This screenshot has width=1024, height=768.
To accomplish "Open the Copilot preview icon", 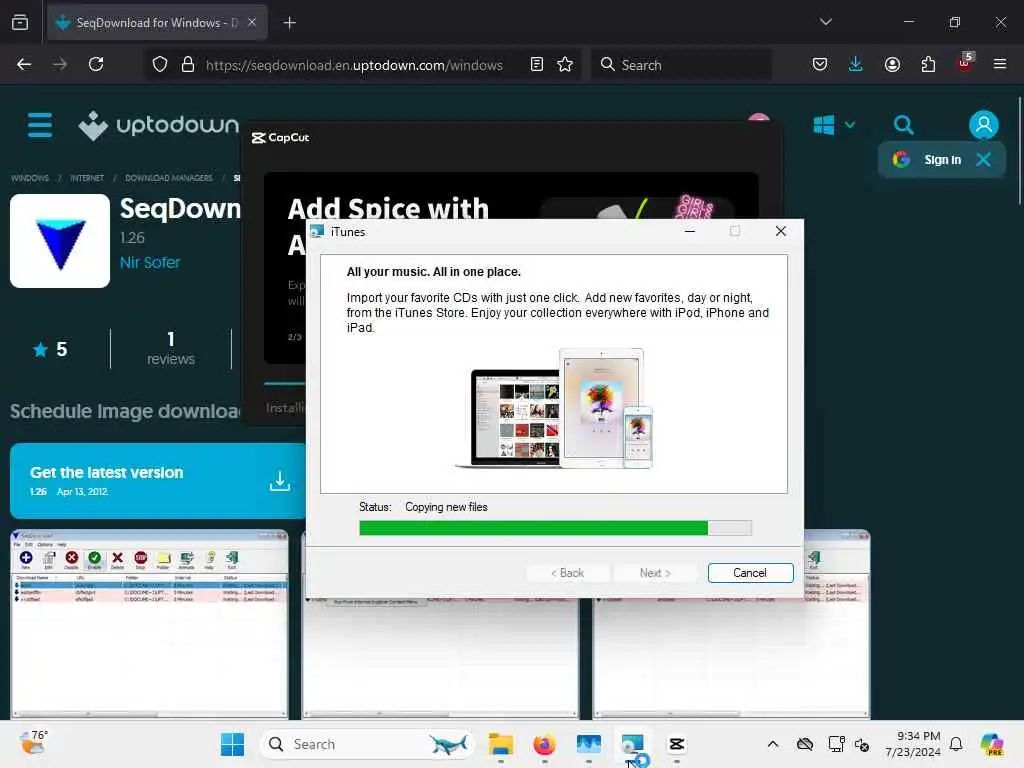I will (992, 744).
